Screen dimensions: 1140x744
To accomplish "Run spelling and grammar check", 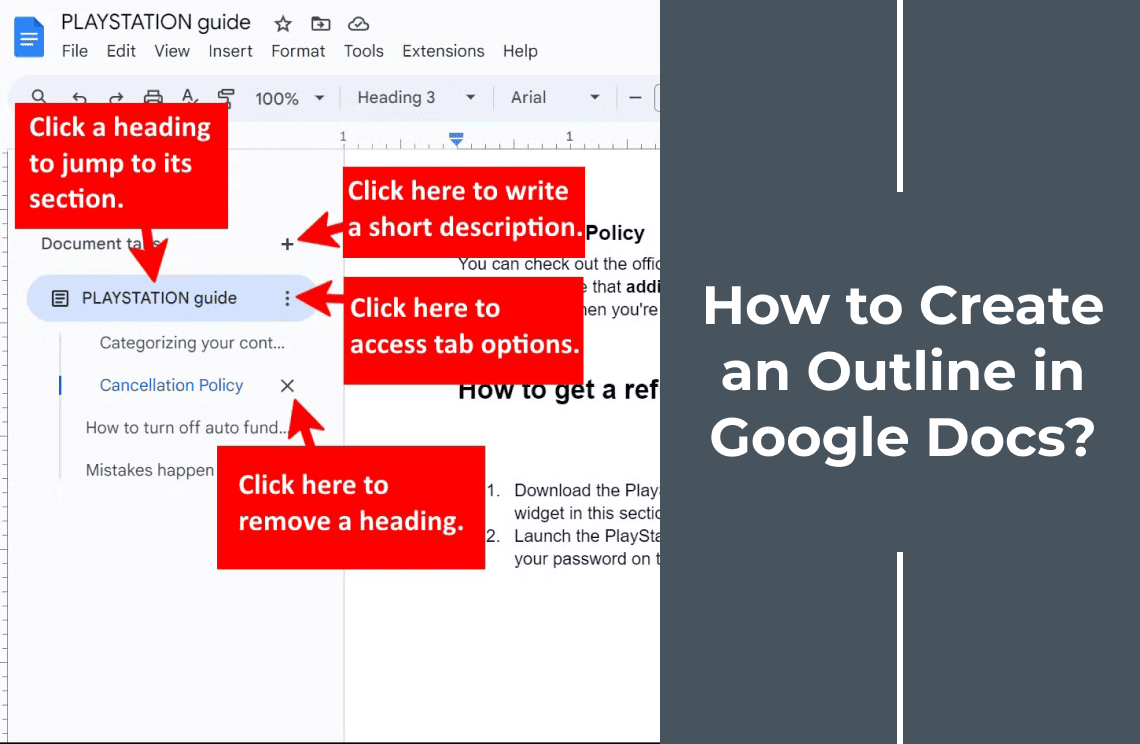I will click(189, 97).
